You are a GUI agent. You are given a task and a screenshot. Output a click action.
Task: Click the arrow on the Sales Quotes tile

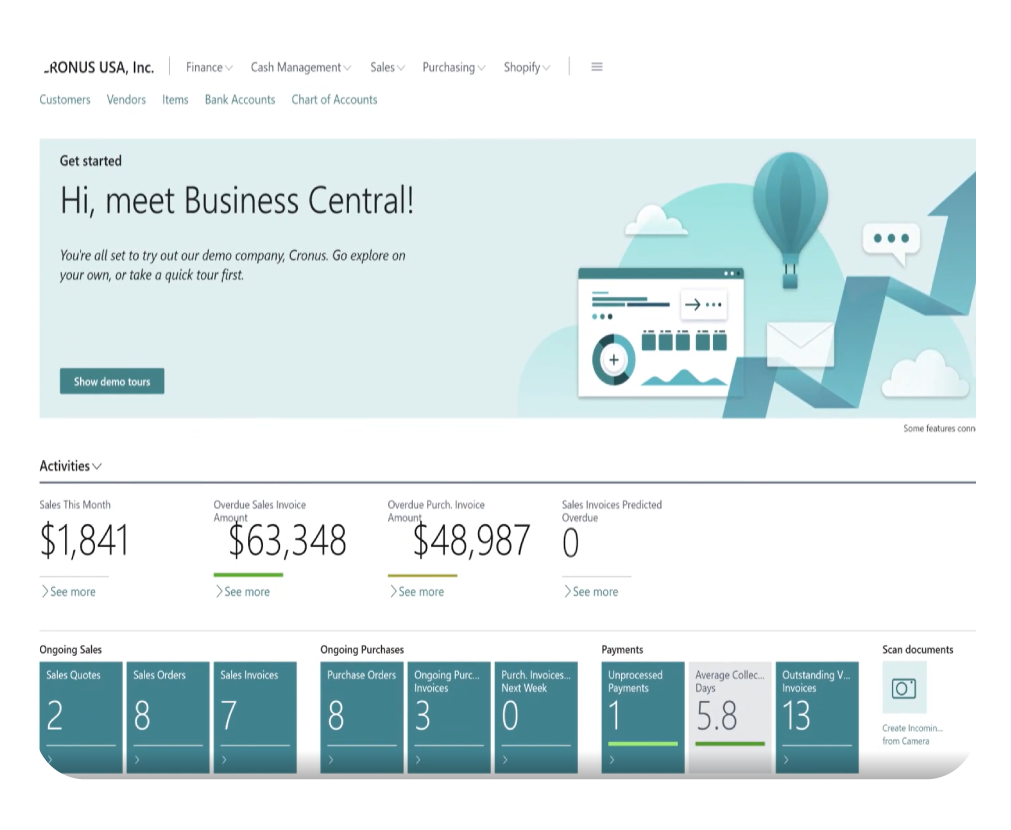(x=49, y=760)
